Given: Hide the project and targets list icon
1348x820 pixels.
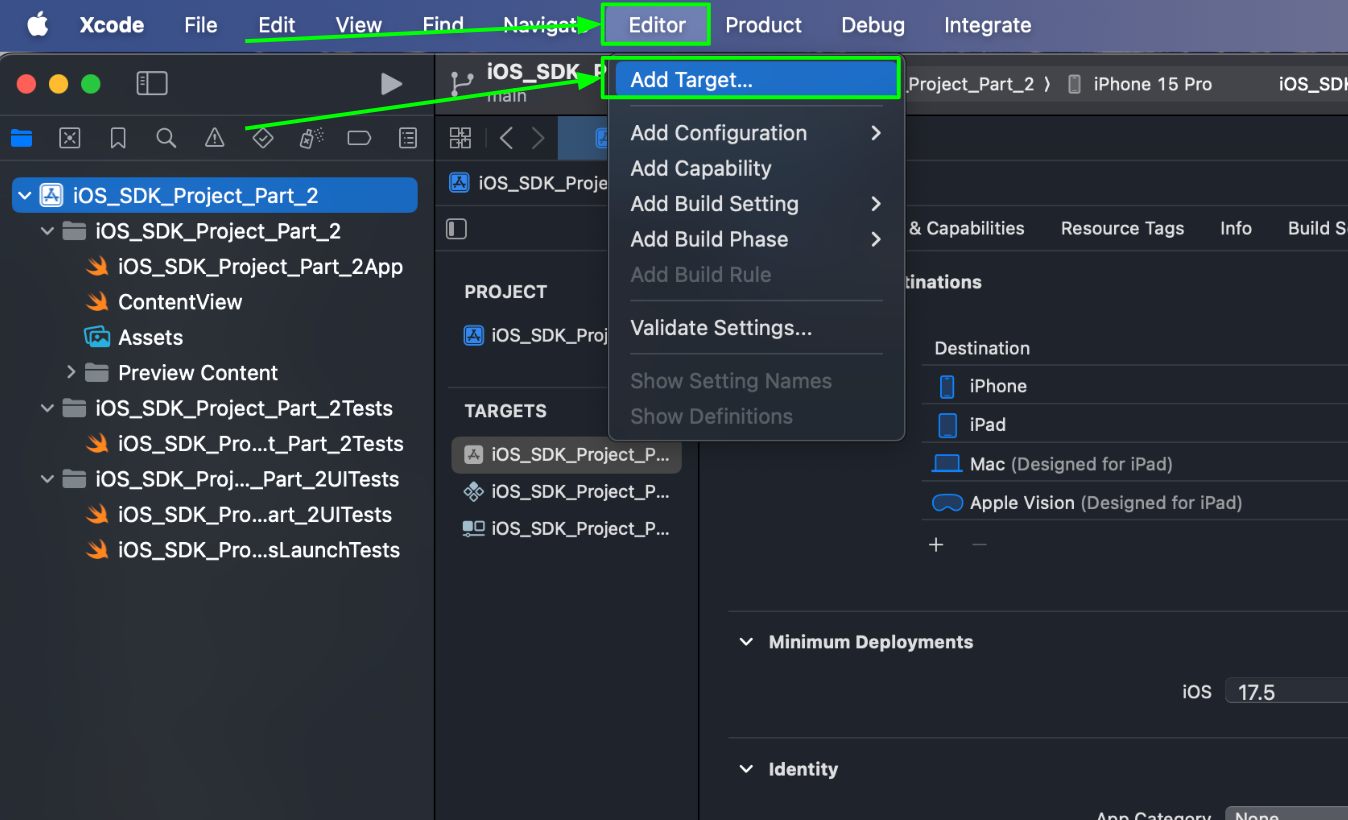Looking at the screenshot, I should point(457,230).
